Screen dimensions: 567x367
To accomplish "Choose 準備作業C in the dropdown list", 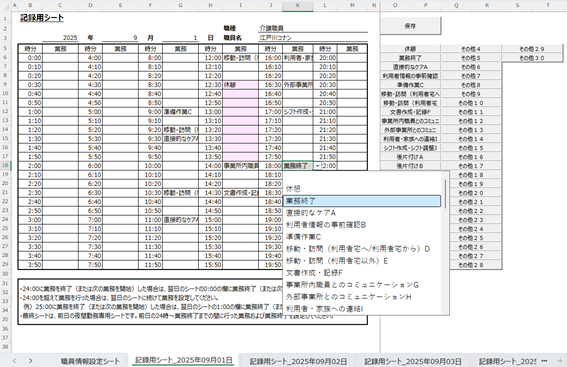I will click(x=362, y=237).
